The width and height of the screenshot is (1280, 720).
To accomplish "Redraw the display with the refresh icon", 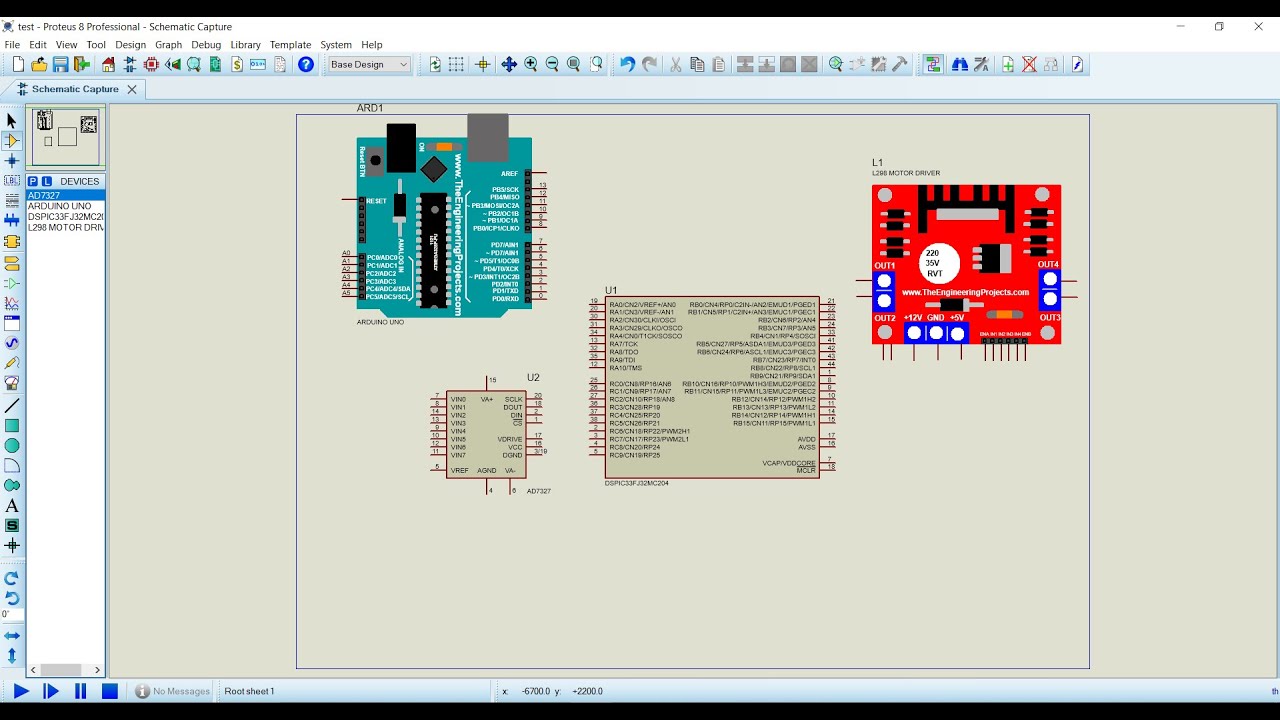I will tap(435, 64).
